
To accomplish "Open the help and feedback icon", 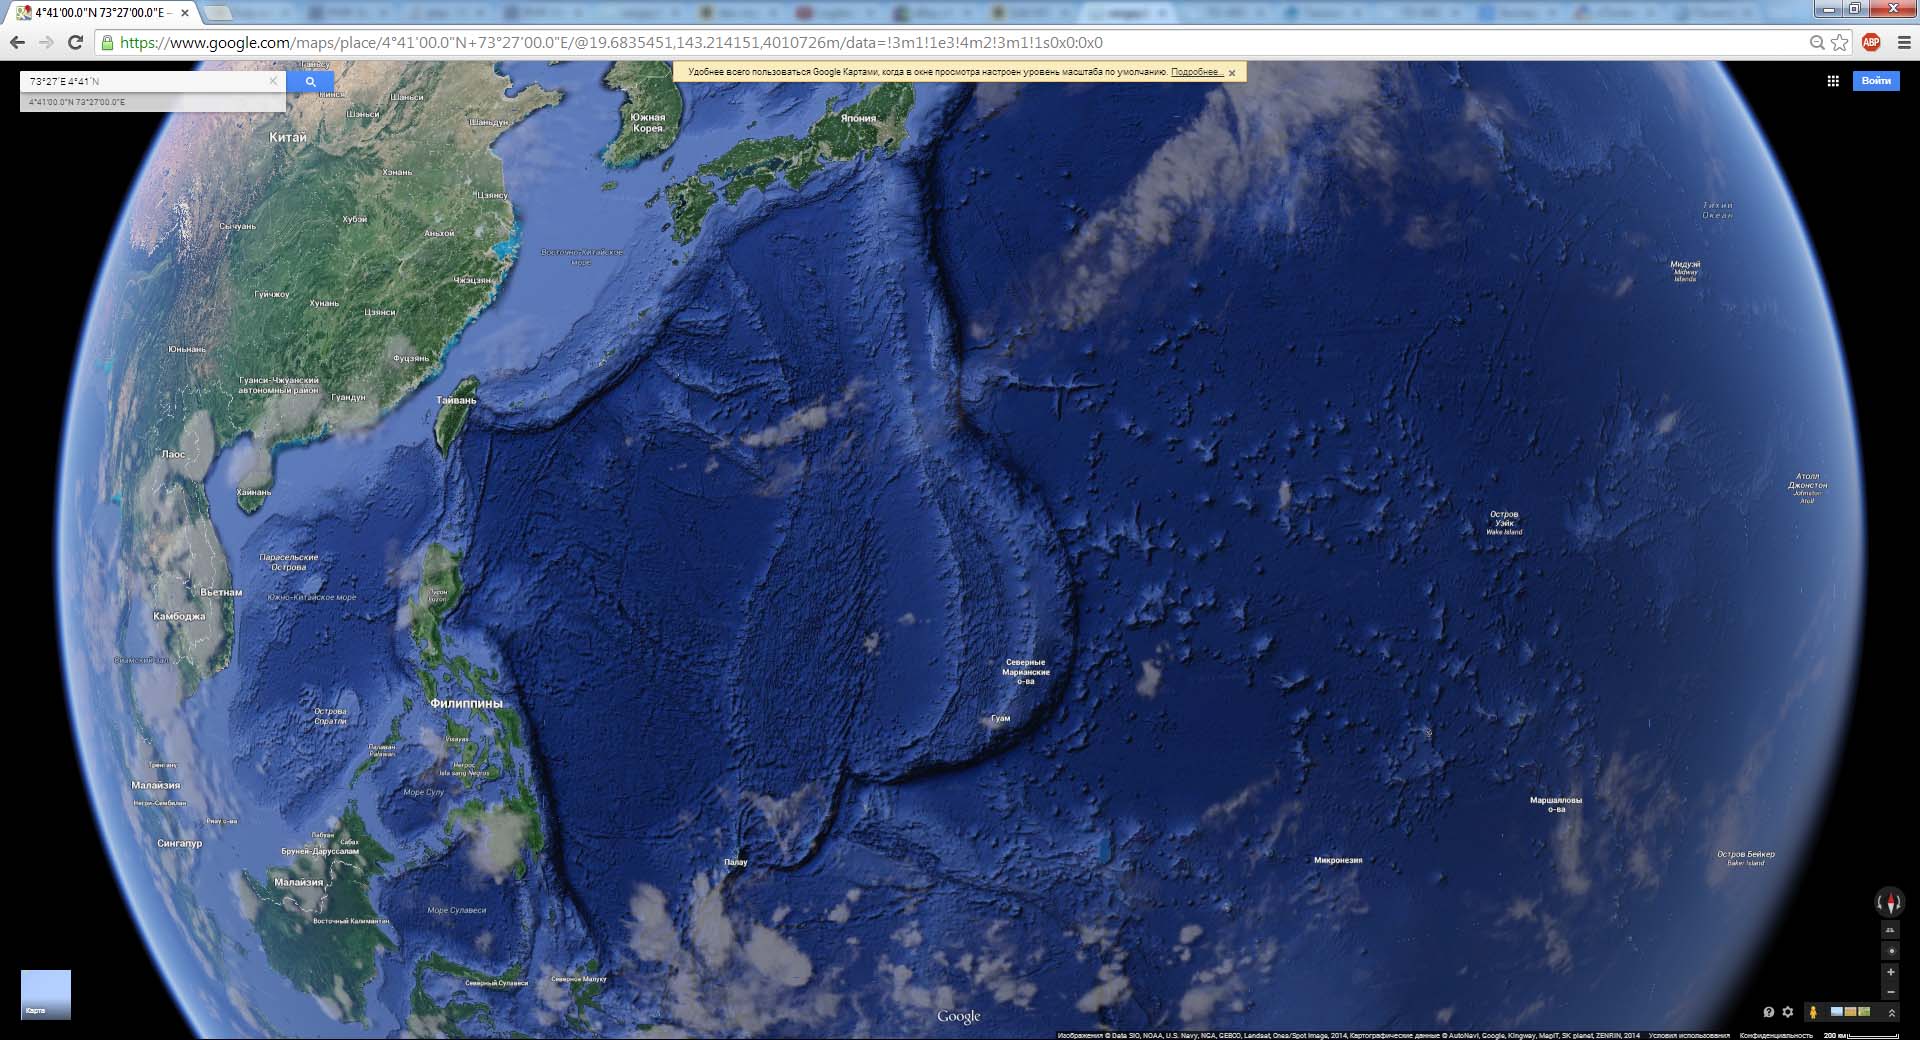I will click(x=1768, y=1012).
